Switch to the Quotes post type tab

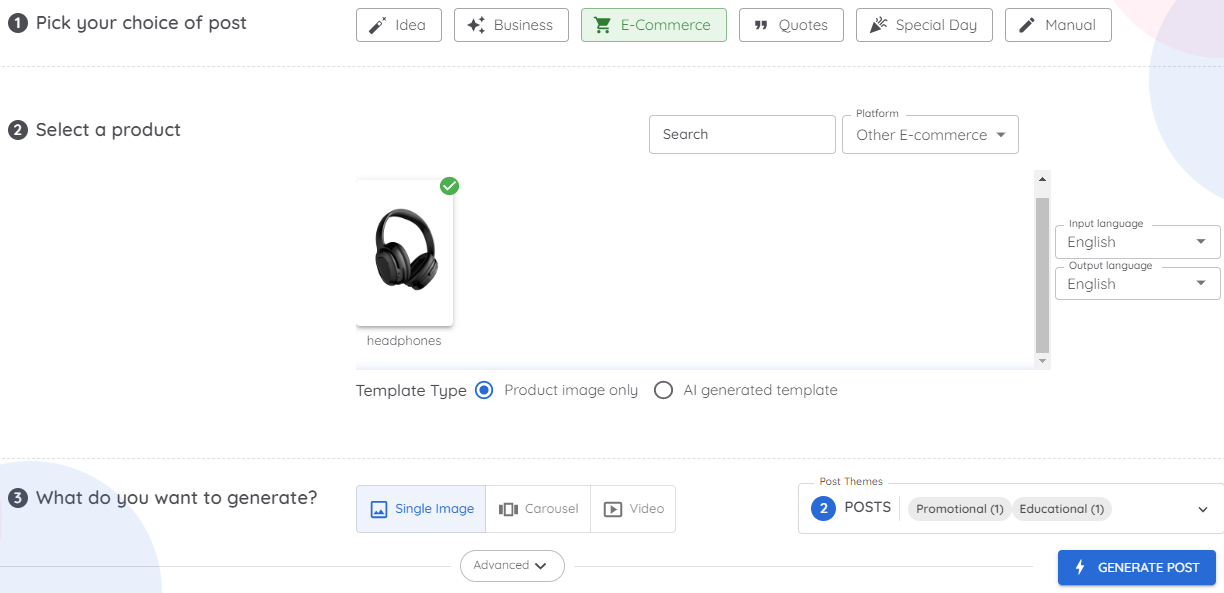[x=791, y=25]
